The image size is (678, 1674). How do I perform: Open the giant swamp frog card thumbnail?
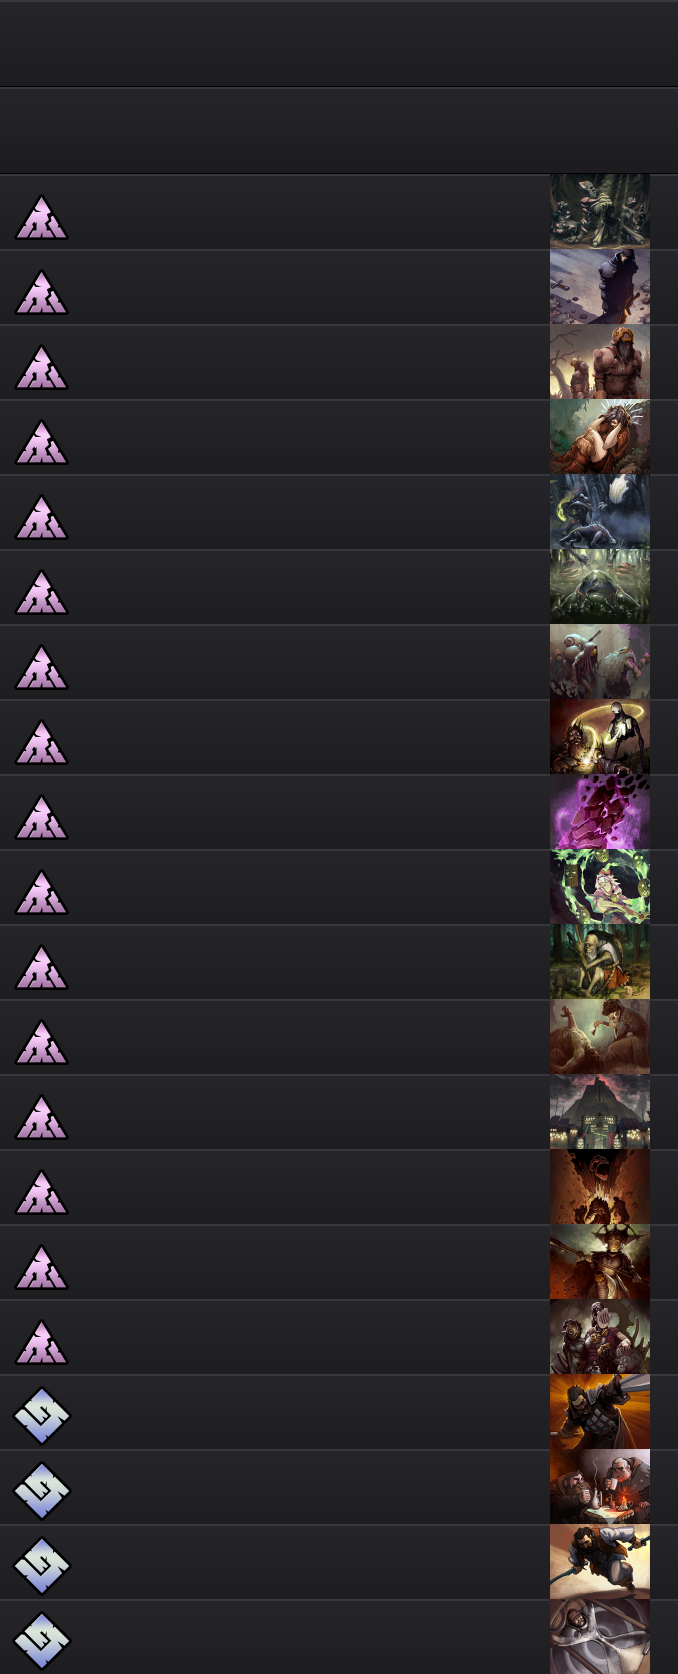tap(600, 587)
